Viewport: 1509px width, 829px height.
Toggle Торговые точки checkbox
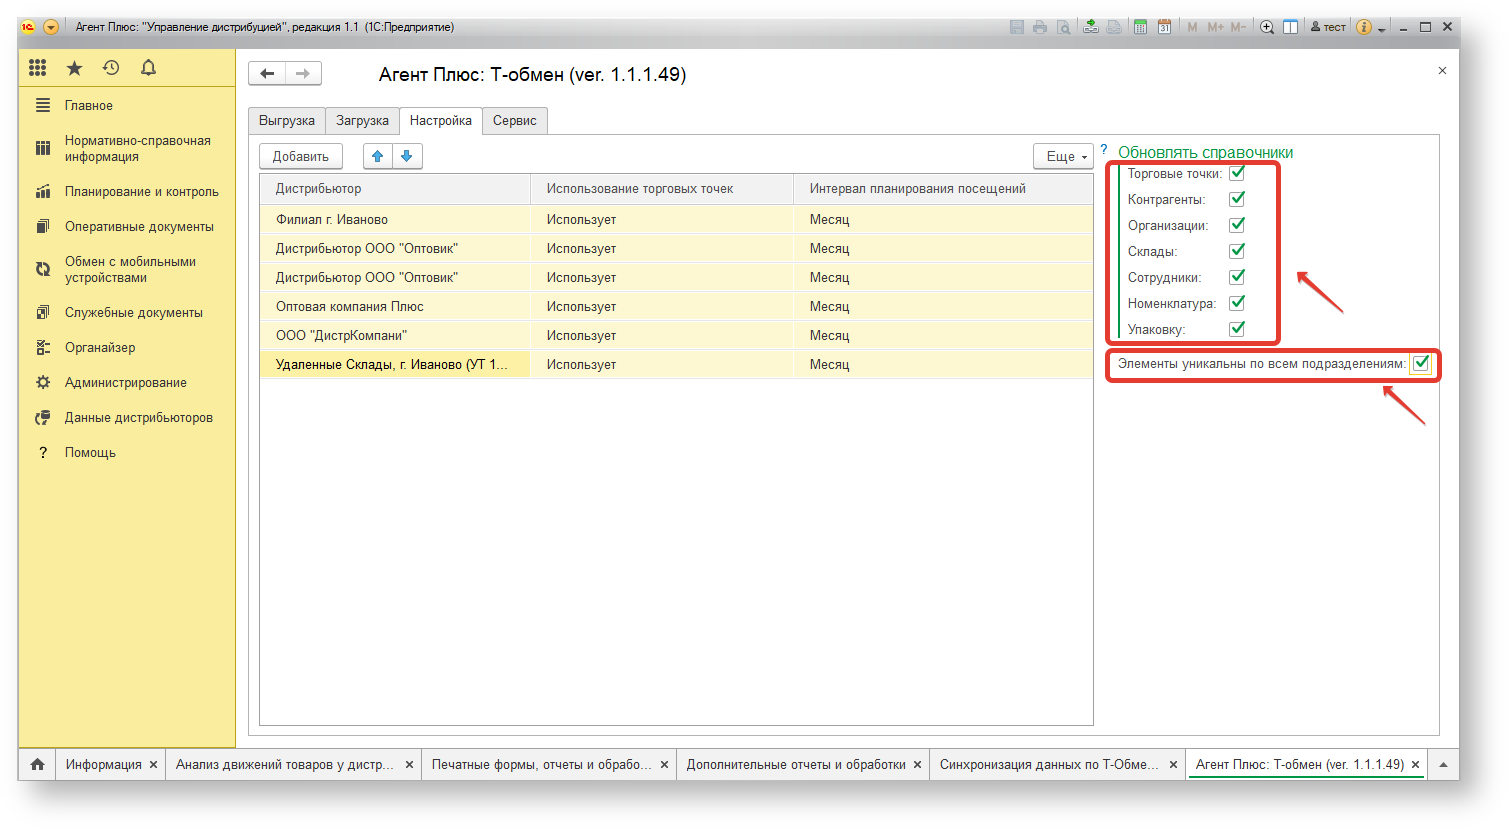1237,172
